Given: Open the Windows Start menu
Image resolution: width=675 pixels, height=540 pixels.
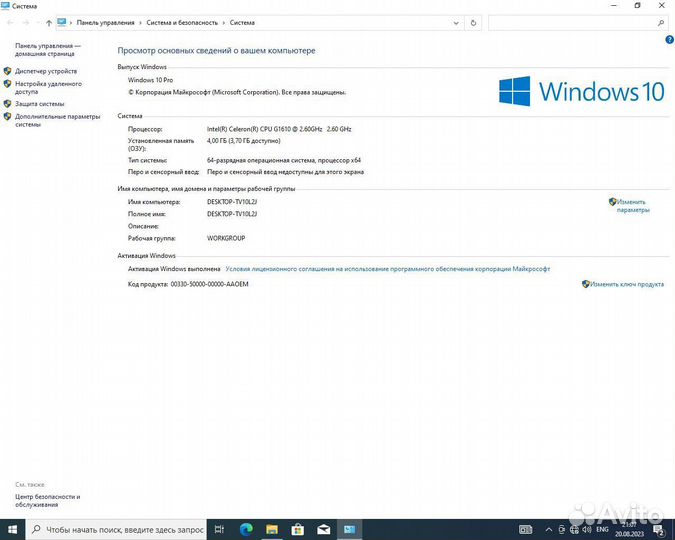Looking at the screenshot, I should [12, 530].
